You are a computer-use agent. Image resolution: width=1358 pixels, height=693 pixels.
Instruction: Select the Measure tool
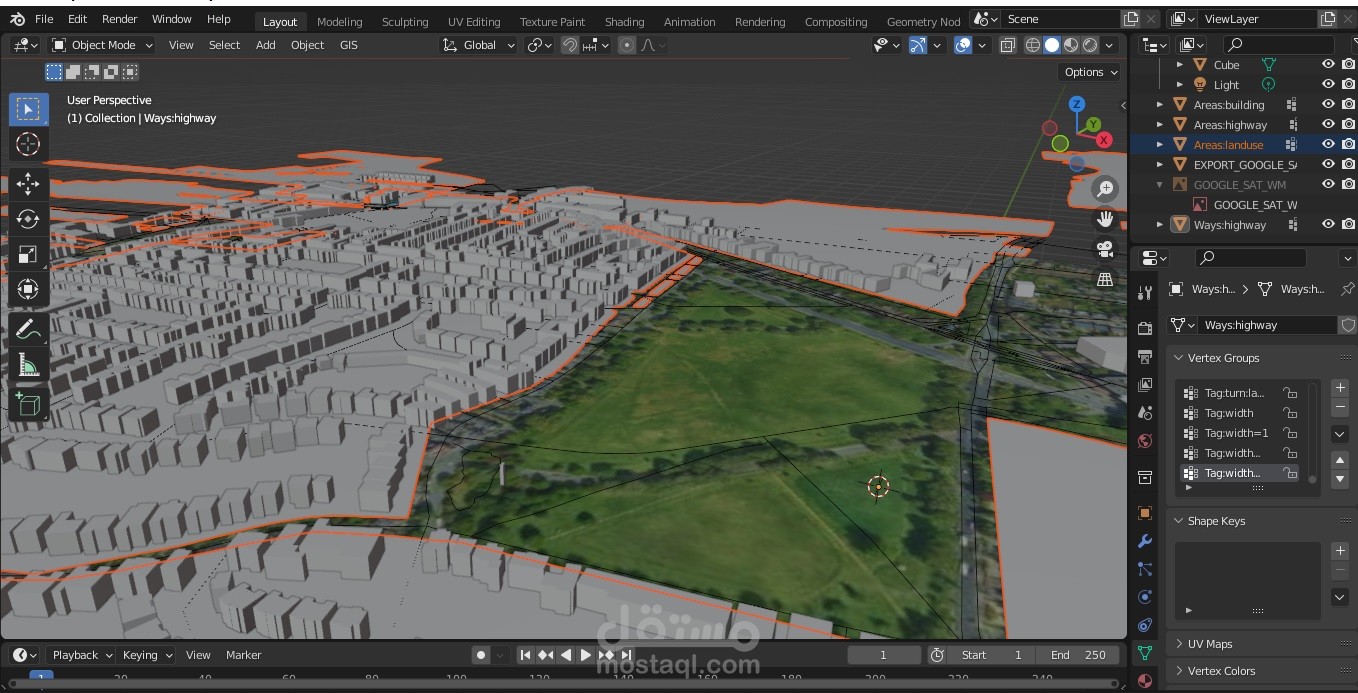pyautogui.click(x=28, y=364)
